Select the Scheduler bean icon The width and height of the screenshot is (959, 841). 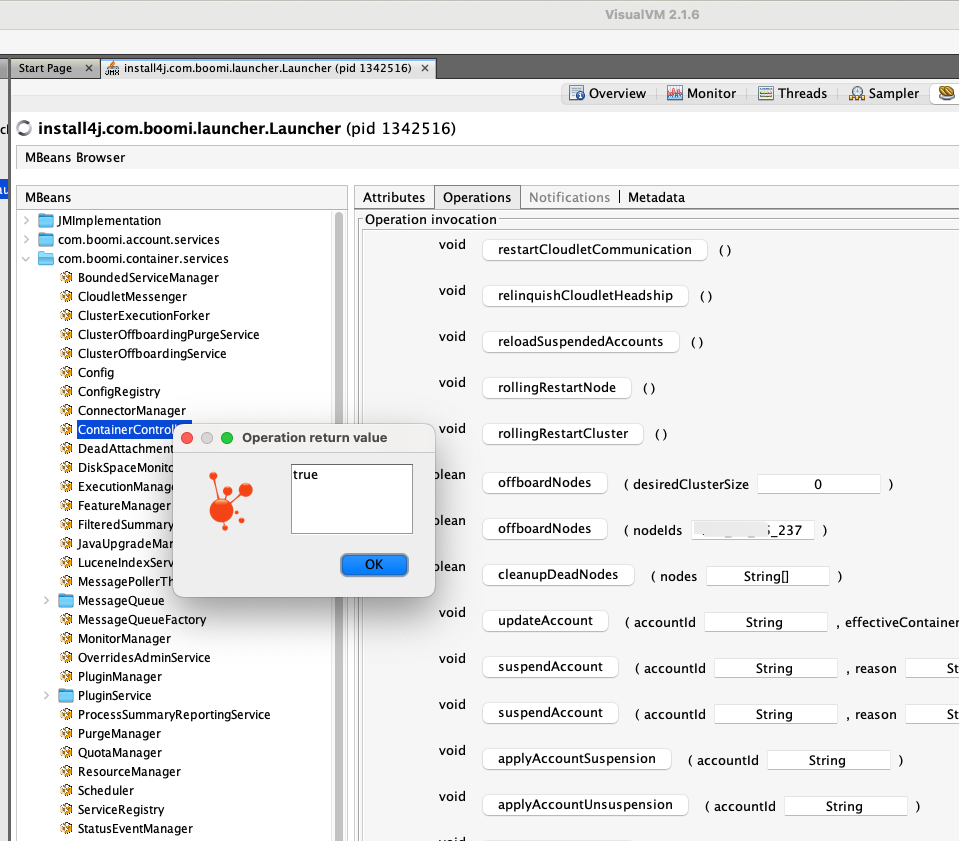pyautogui.click(x=67, y=790)
